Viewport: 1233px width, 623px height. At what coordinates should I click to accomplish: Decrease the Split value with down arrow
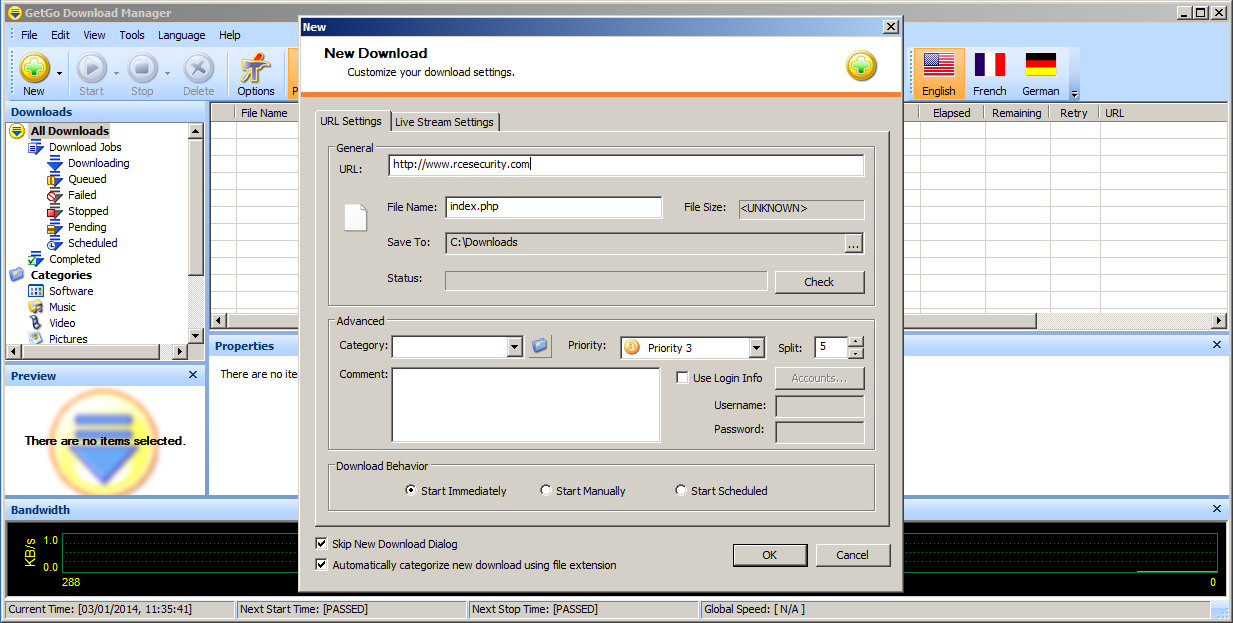point(855,353)
